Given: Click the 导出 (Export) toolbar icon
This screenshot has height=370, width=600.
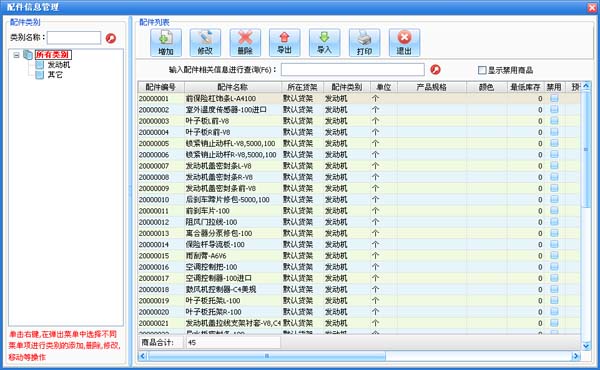Looking at the screenshot, I should (284, 42).
